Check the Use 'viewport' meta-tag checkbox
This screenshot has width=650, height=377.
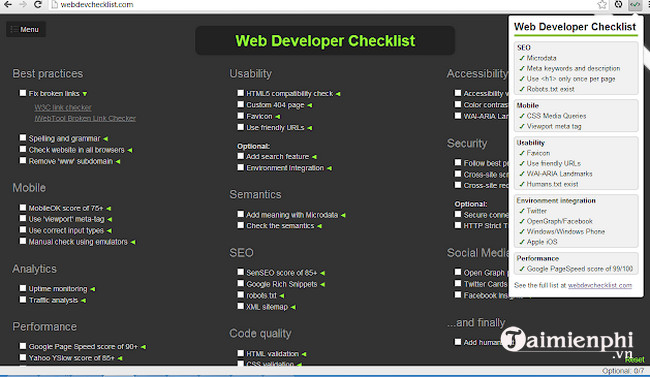click(x=23, y=218)
